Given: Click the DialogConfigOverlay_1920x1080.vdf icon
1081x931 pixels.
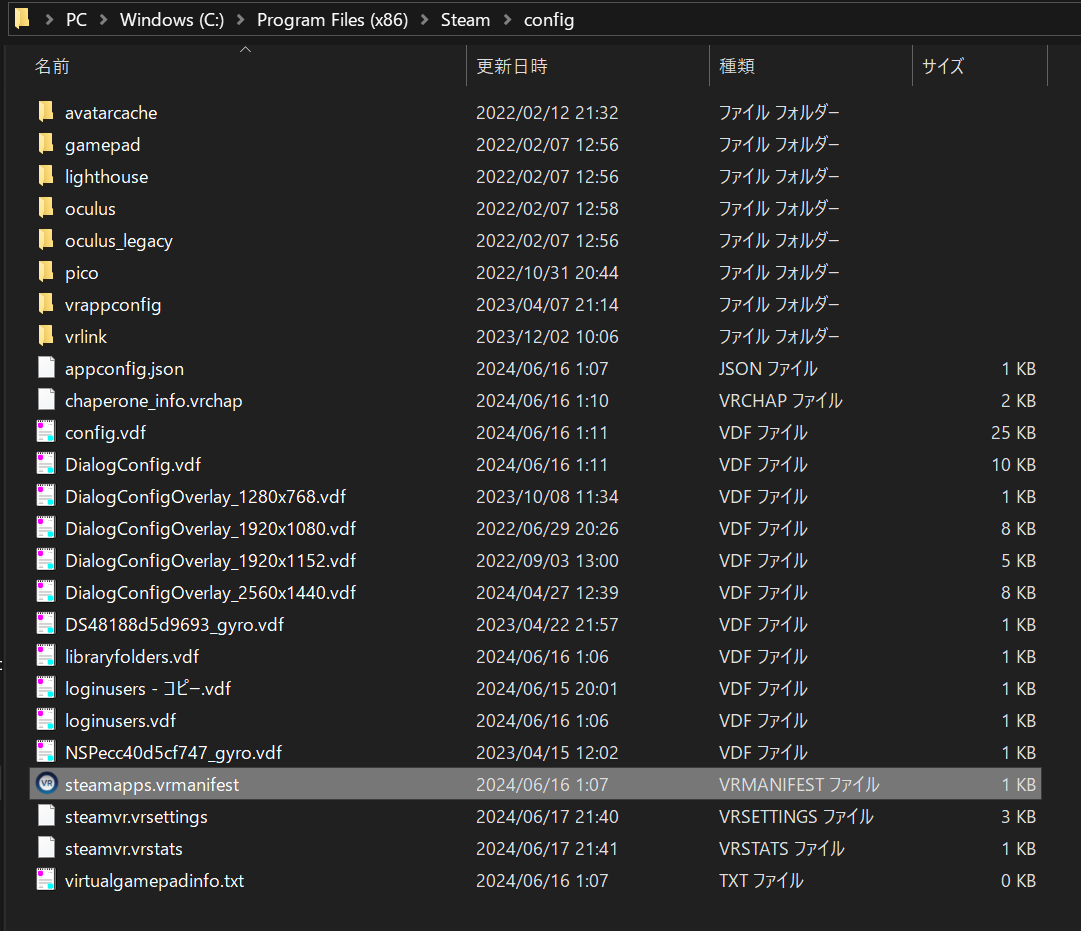Looking at the screenshot, I should pyautogui.click(x=46, y=528).
